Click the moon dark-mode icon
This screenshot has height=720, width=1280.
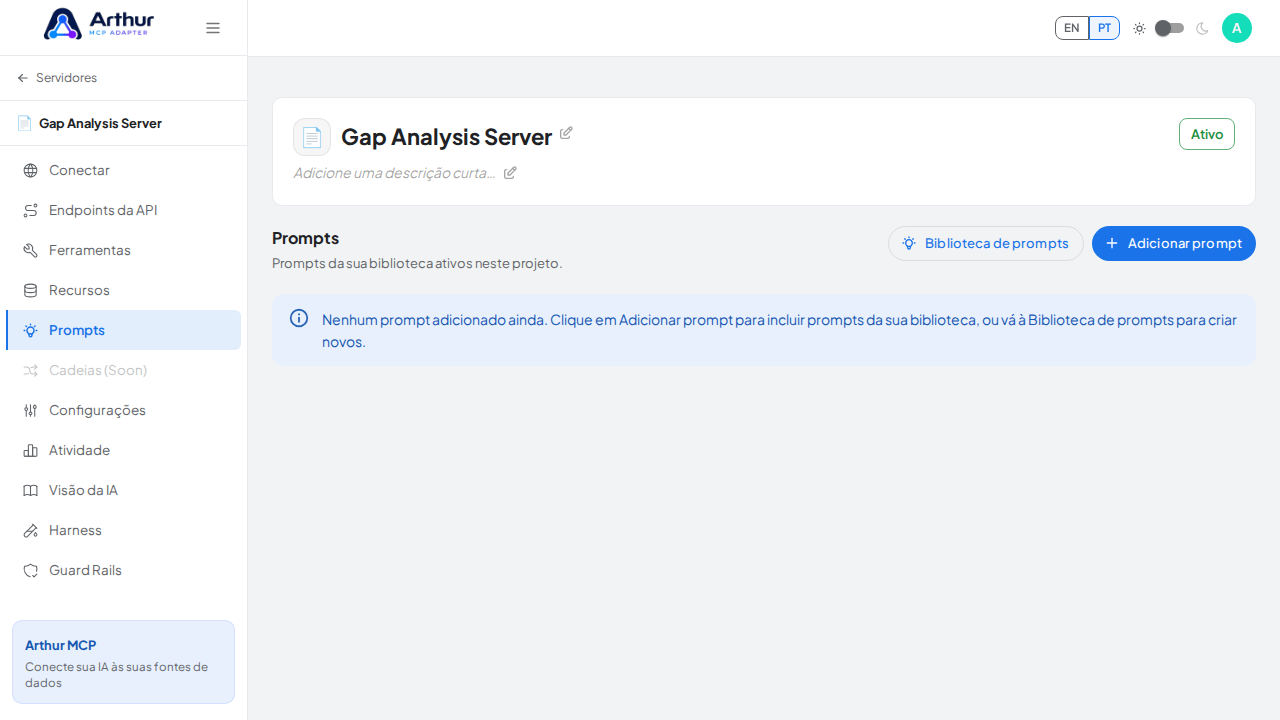pyautogui.click(x=1202, y=28)
